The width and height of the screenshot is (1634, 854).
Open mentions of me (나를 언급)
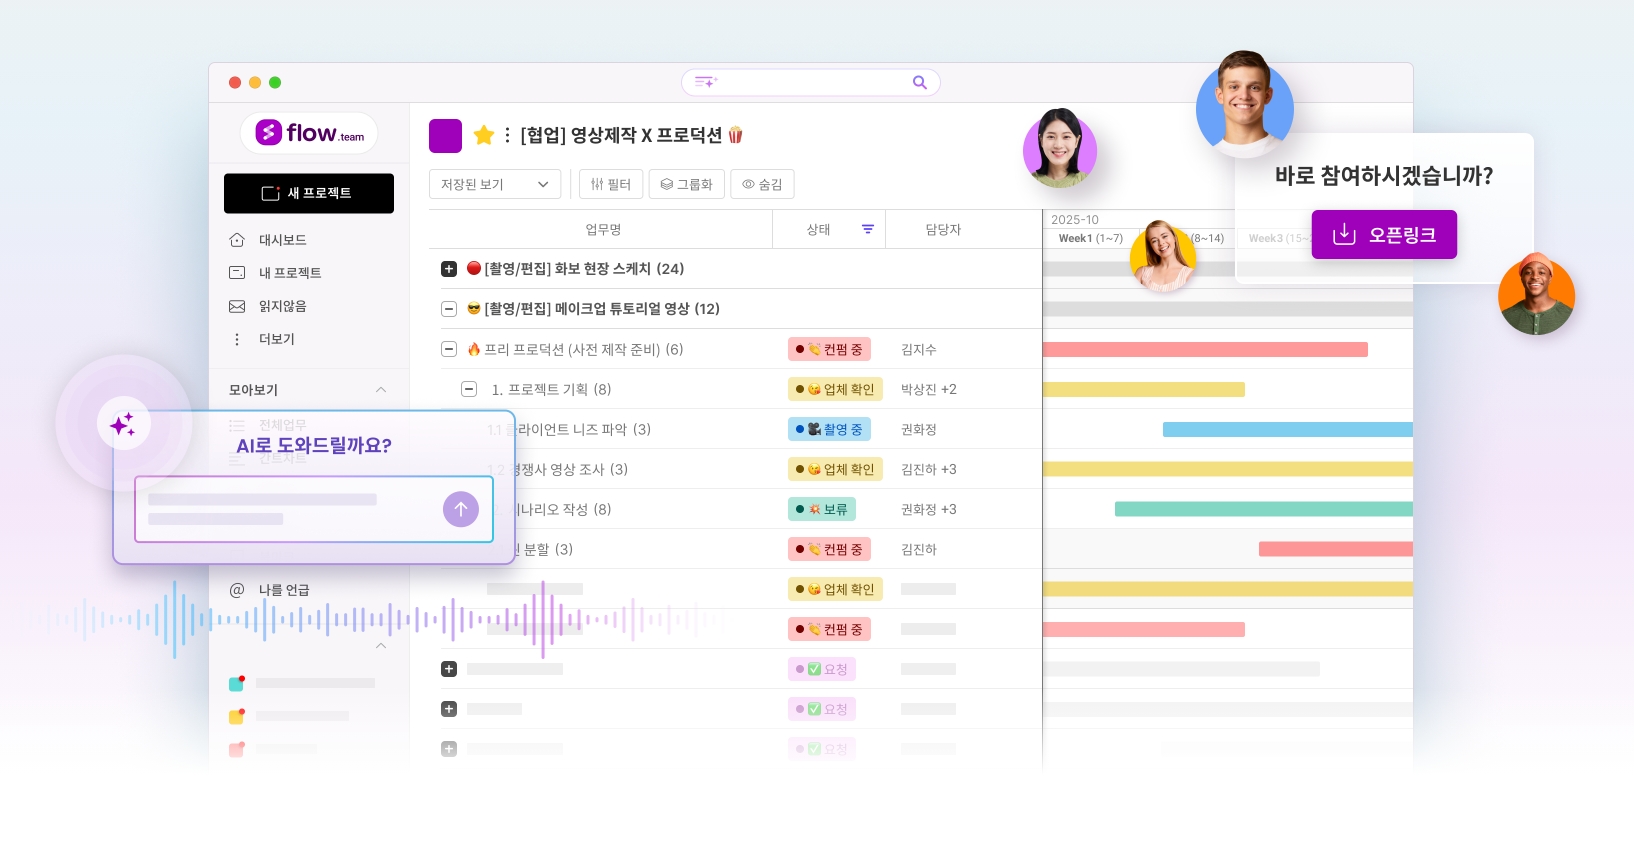(x=284, y=590)
